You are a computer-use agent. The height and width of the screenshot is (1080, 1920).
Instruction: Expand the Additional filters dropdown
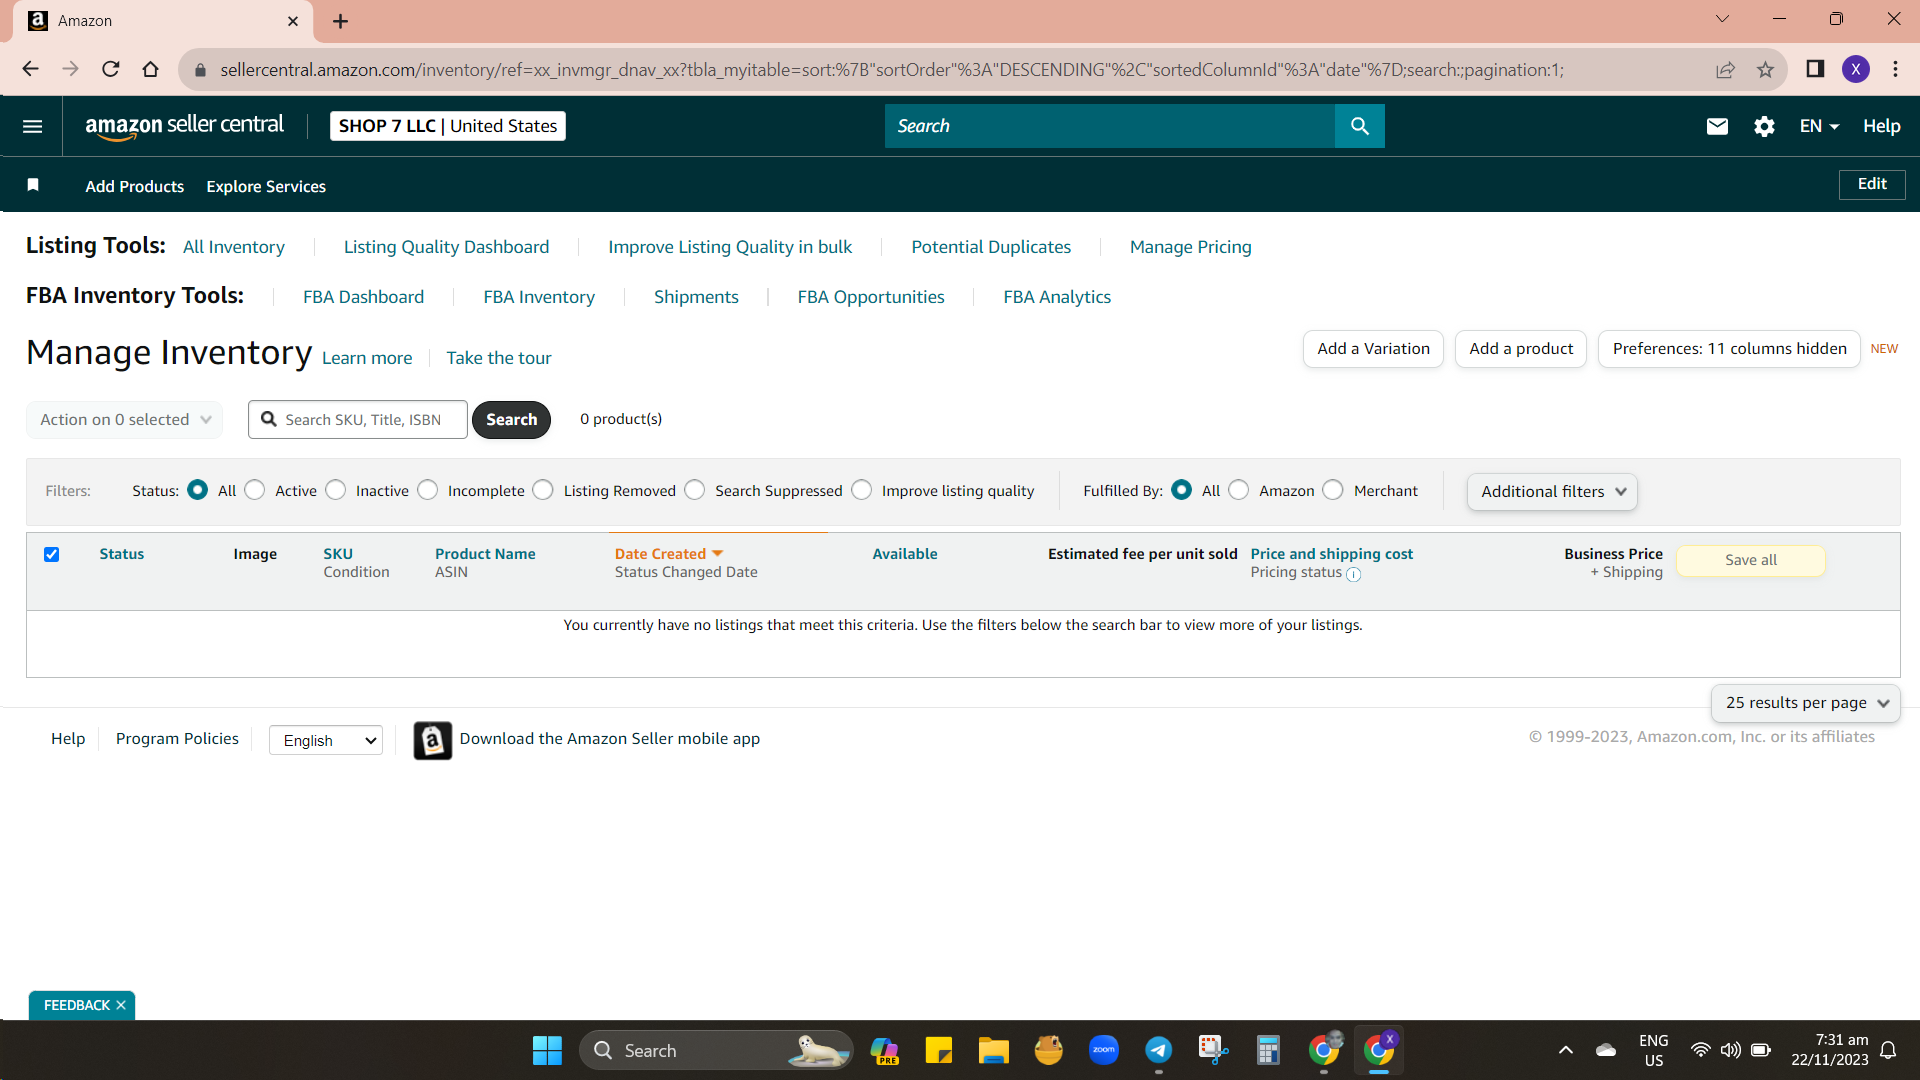tap(1552, 492)
